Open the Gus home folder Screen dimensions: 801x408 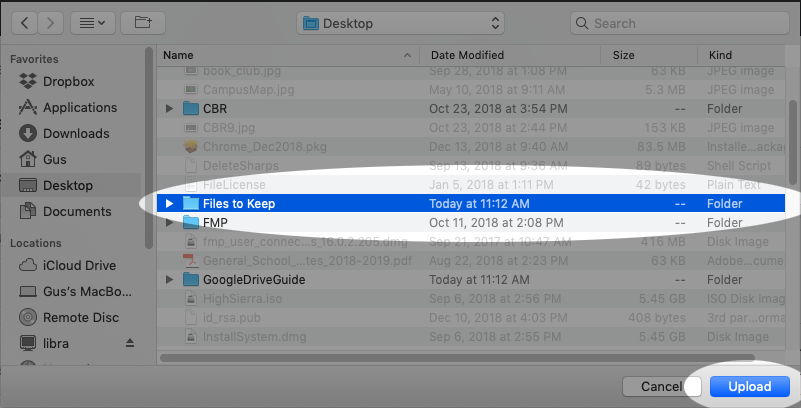click(x=54, y=160)
